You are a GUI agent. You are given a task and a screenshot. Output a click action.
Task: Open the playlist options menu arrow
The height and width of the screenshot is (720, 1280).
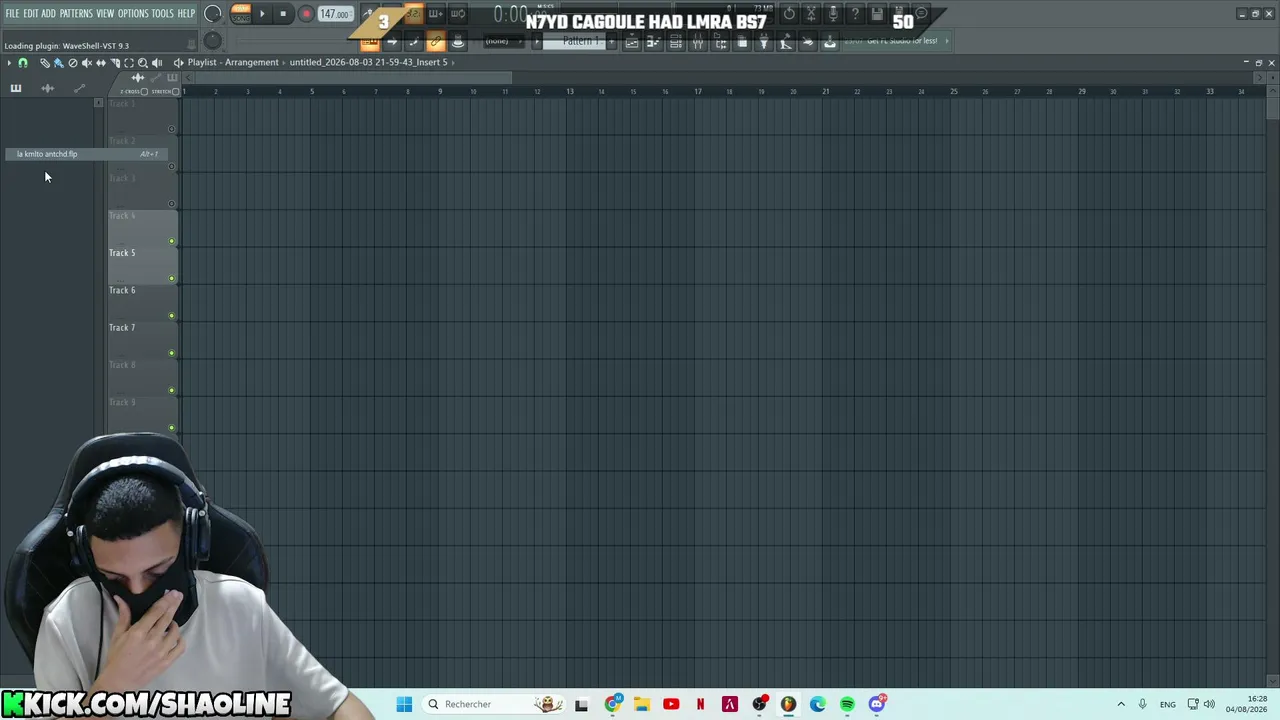pyautogui.click(x=9, y=62)
